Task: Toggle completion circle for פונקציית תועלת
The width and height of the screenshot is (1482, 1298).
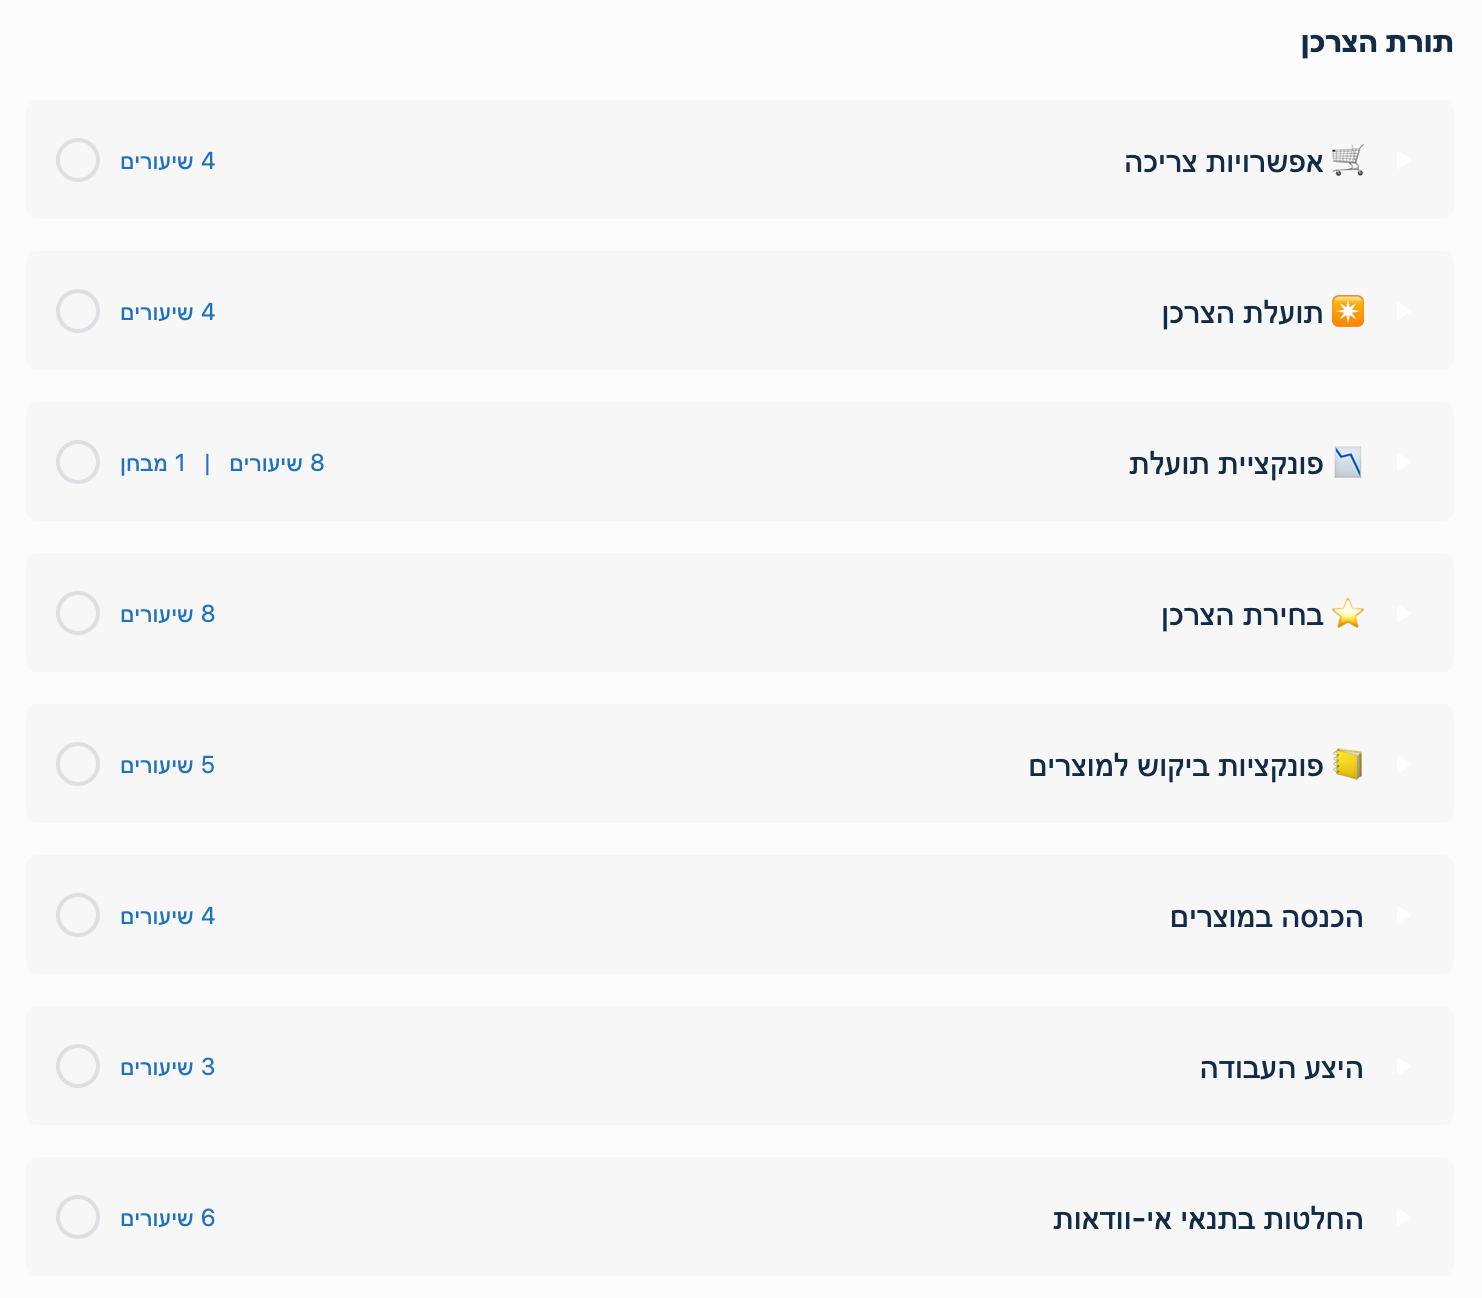Action: [x=78, y=462]
